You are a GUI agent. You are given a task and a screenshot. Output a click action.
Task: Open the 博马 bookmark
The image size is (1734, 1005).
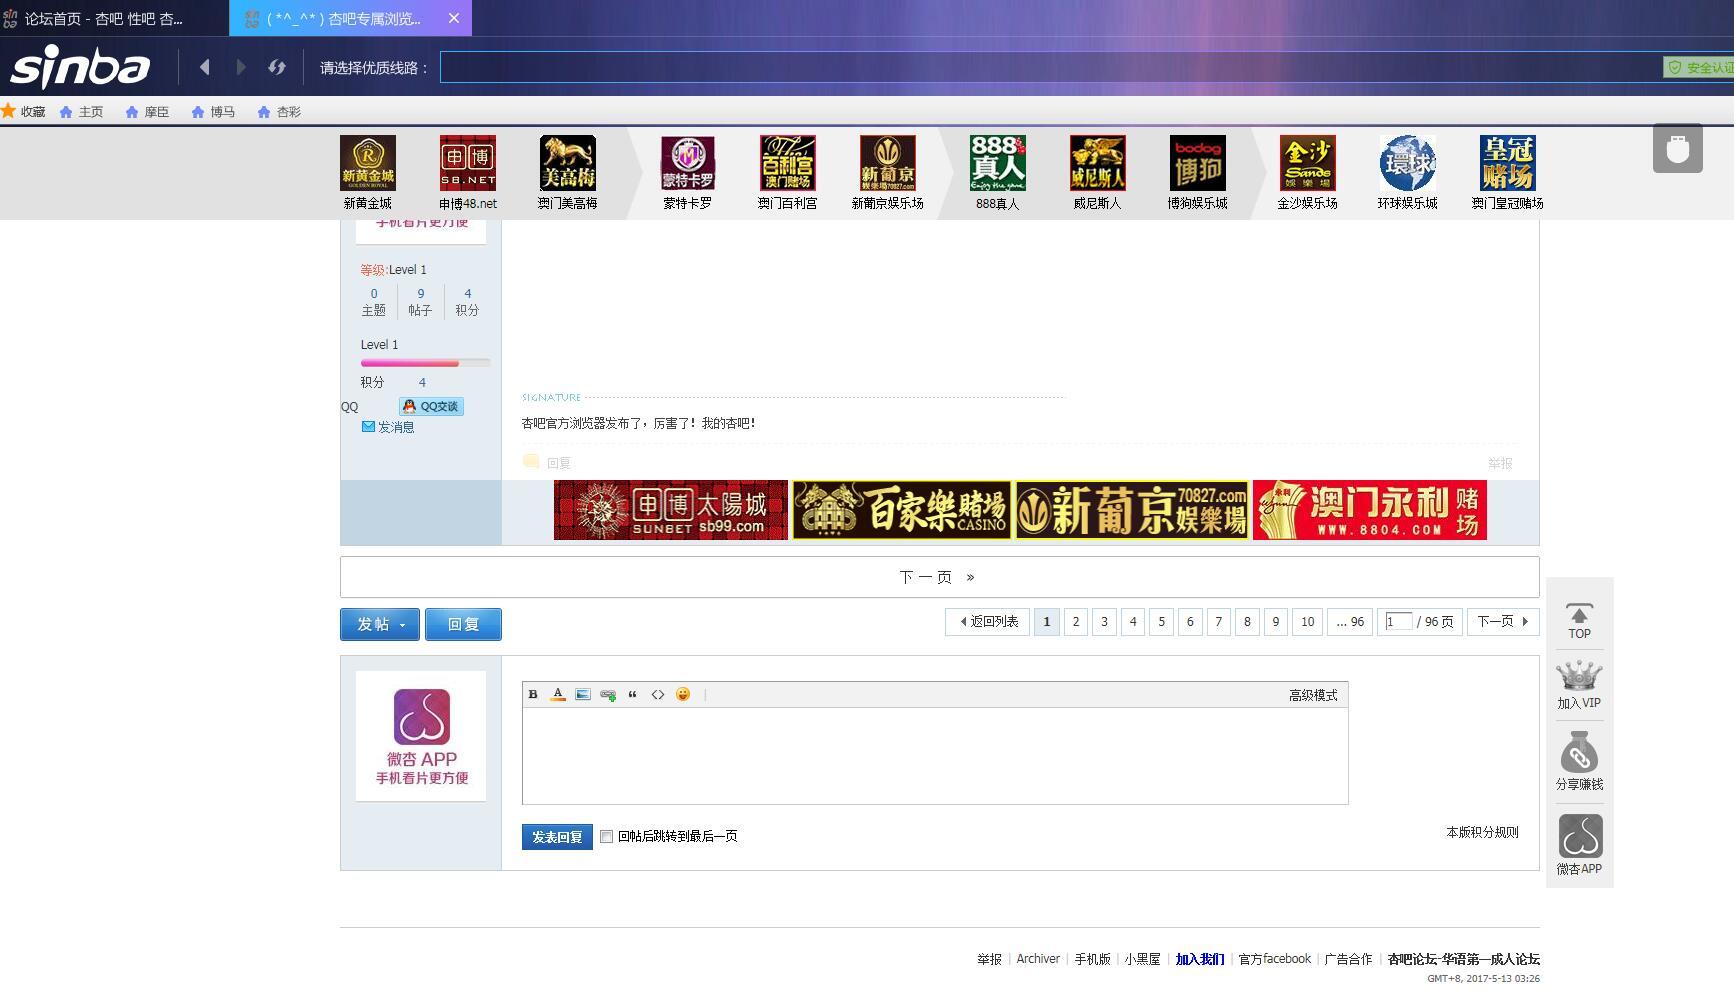214,112
